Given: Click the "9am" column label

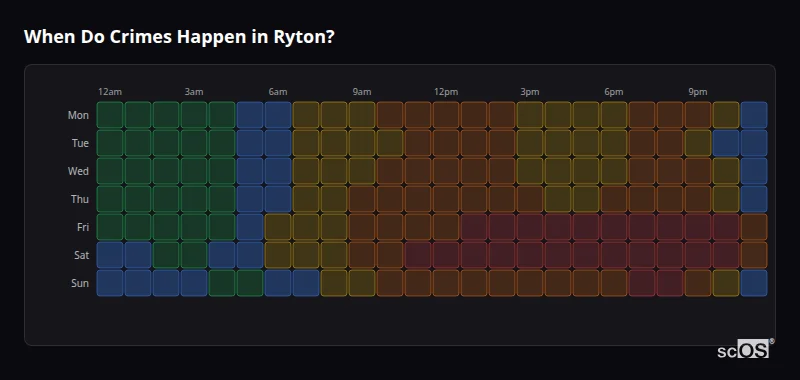Looking at the screenshot, I should (x=362, y=92).
